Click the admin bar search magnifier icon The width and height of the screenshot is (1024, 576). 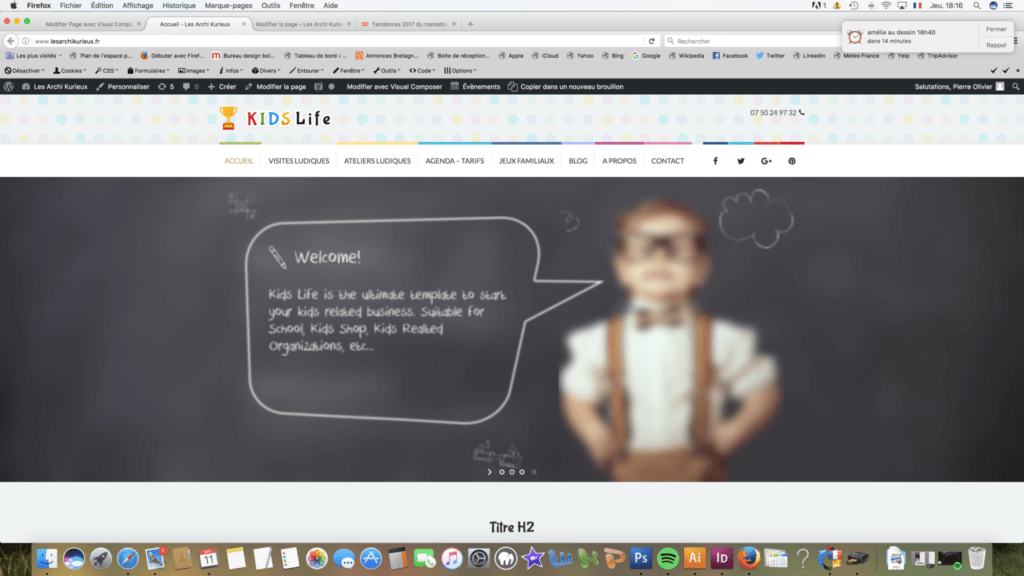[x=1016, y=86]
